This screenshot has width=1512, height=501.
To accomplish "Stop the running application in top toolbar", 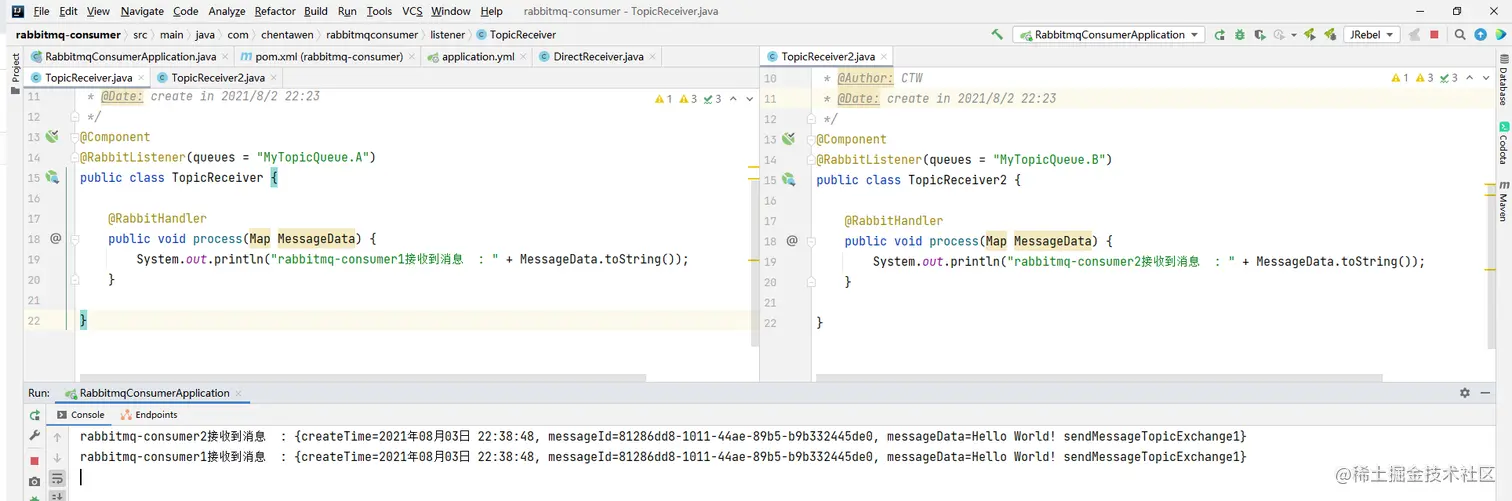I will point(1434,35).
